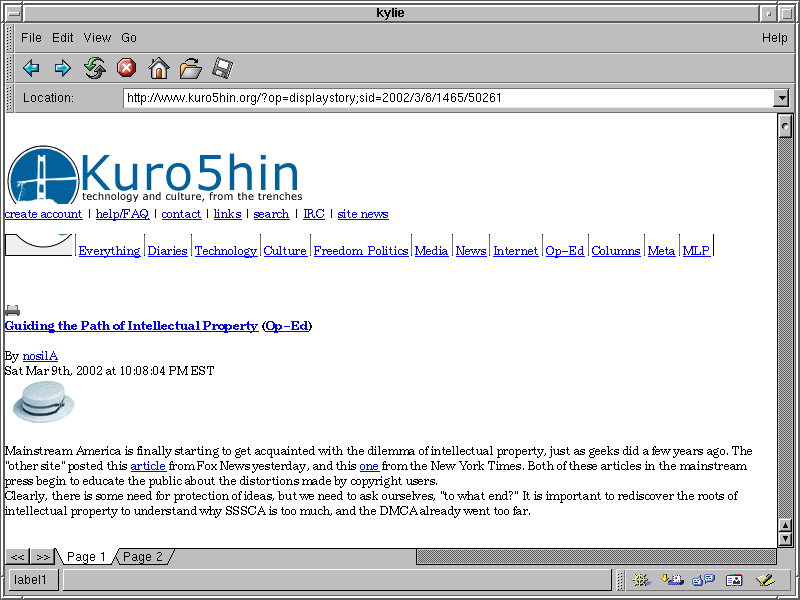The image size is (800, 600).
Task: Open the Guiding the Path of Intellectual Property title
Action: (x=131, y=326)
